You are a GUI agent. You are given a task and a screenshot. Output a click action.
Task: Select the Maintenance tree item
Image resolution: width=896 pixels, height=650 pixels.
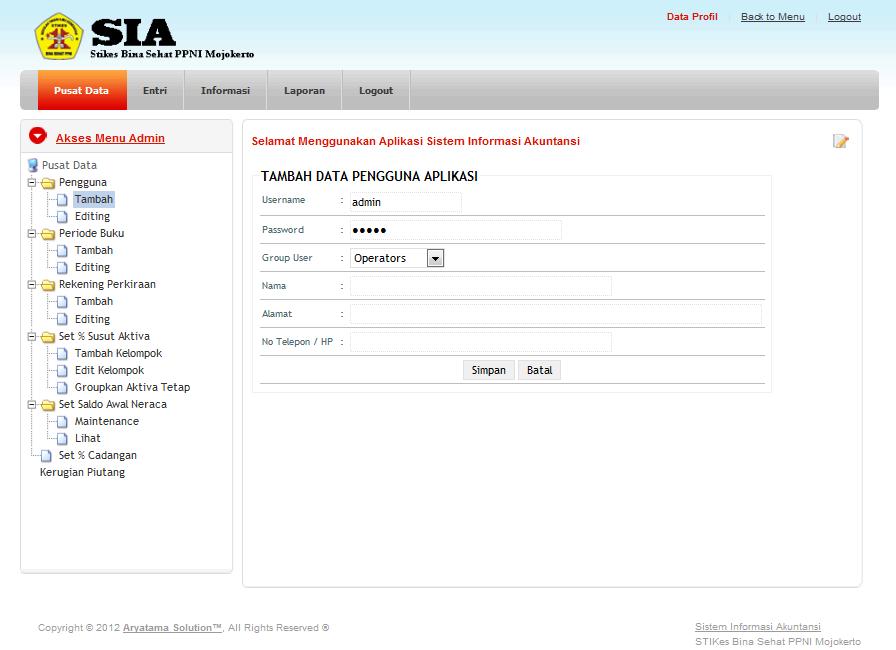(x=107, y=422)
